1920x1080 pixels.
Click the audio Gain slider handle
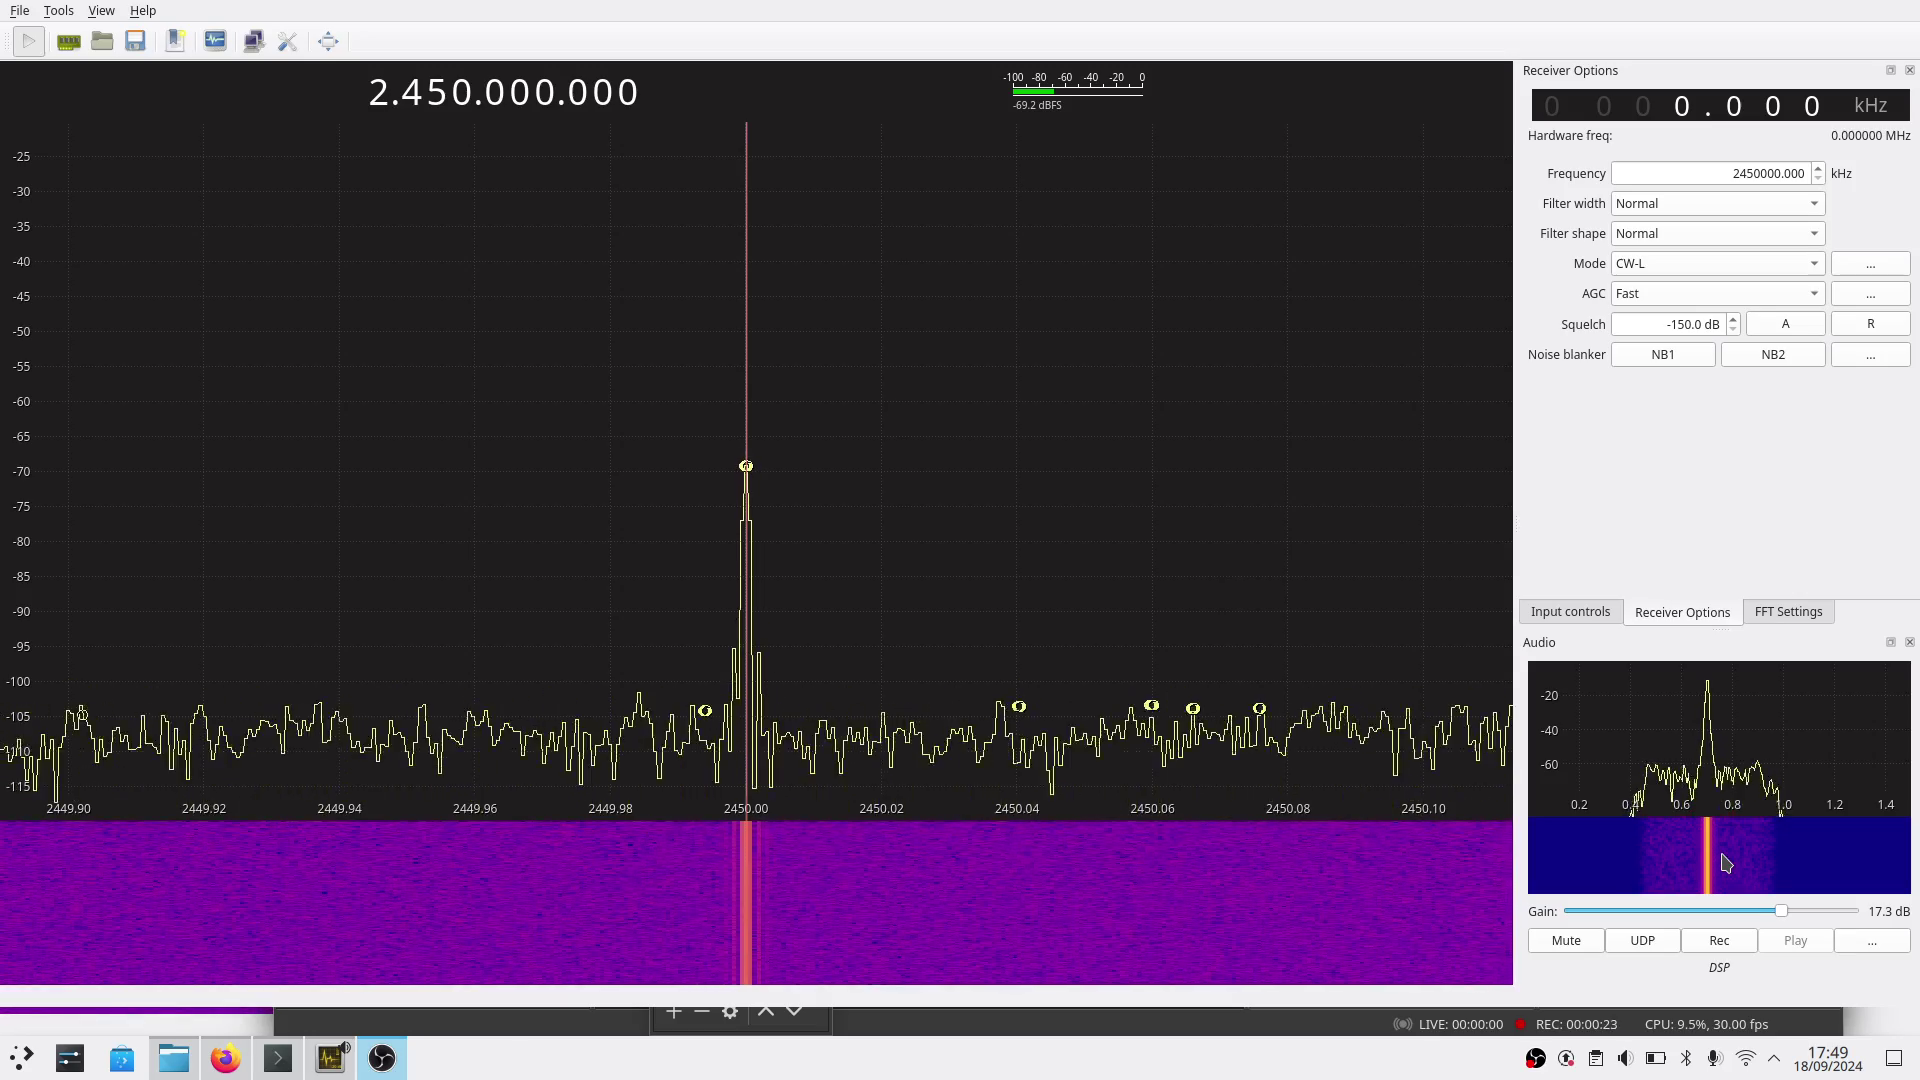click(x=1781, y=911)
